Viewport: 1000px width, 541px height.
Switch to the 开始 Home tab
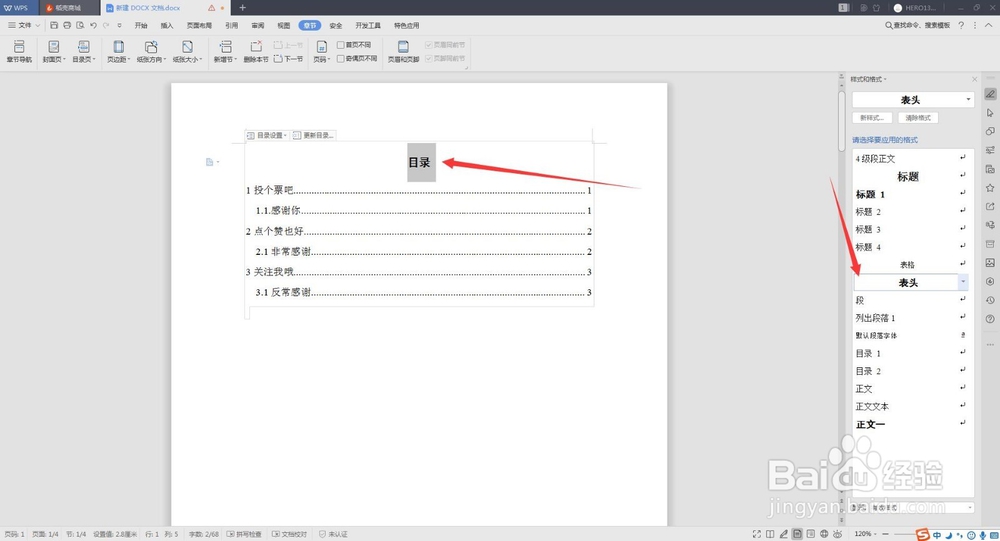point(141,26)
